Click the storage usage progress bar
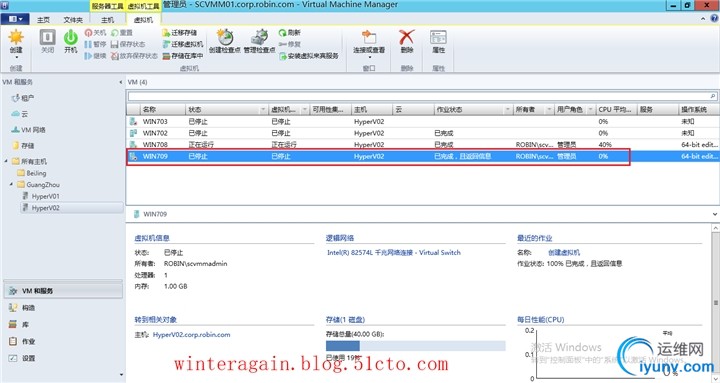The width and height of the screenshot is (720, 383). (416, 346)
